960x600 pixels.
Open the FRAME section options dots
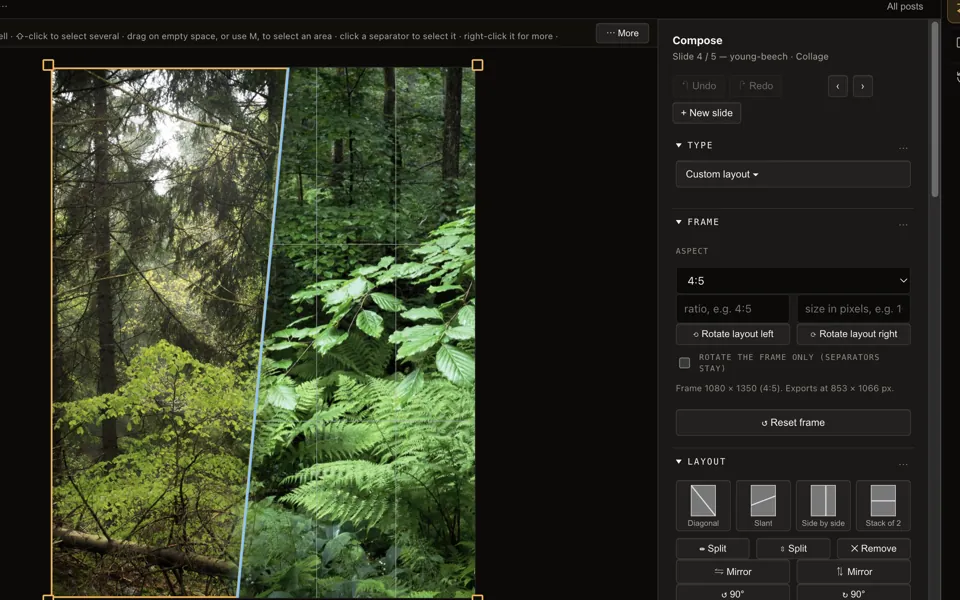tap(903, 223)
